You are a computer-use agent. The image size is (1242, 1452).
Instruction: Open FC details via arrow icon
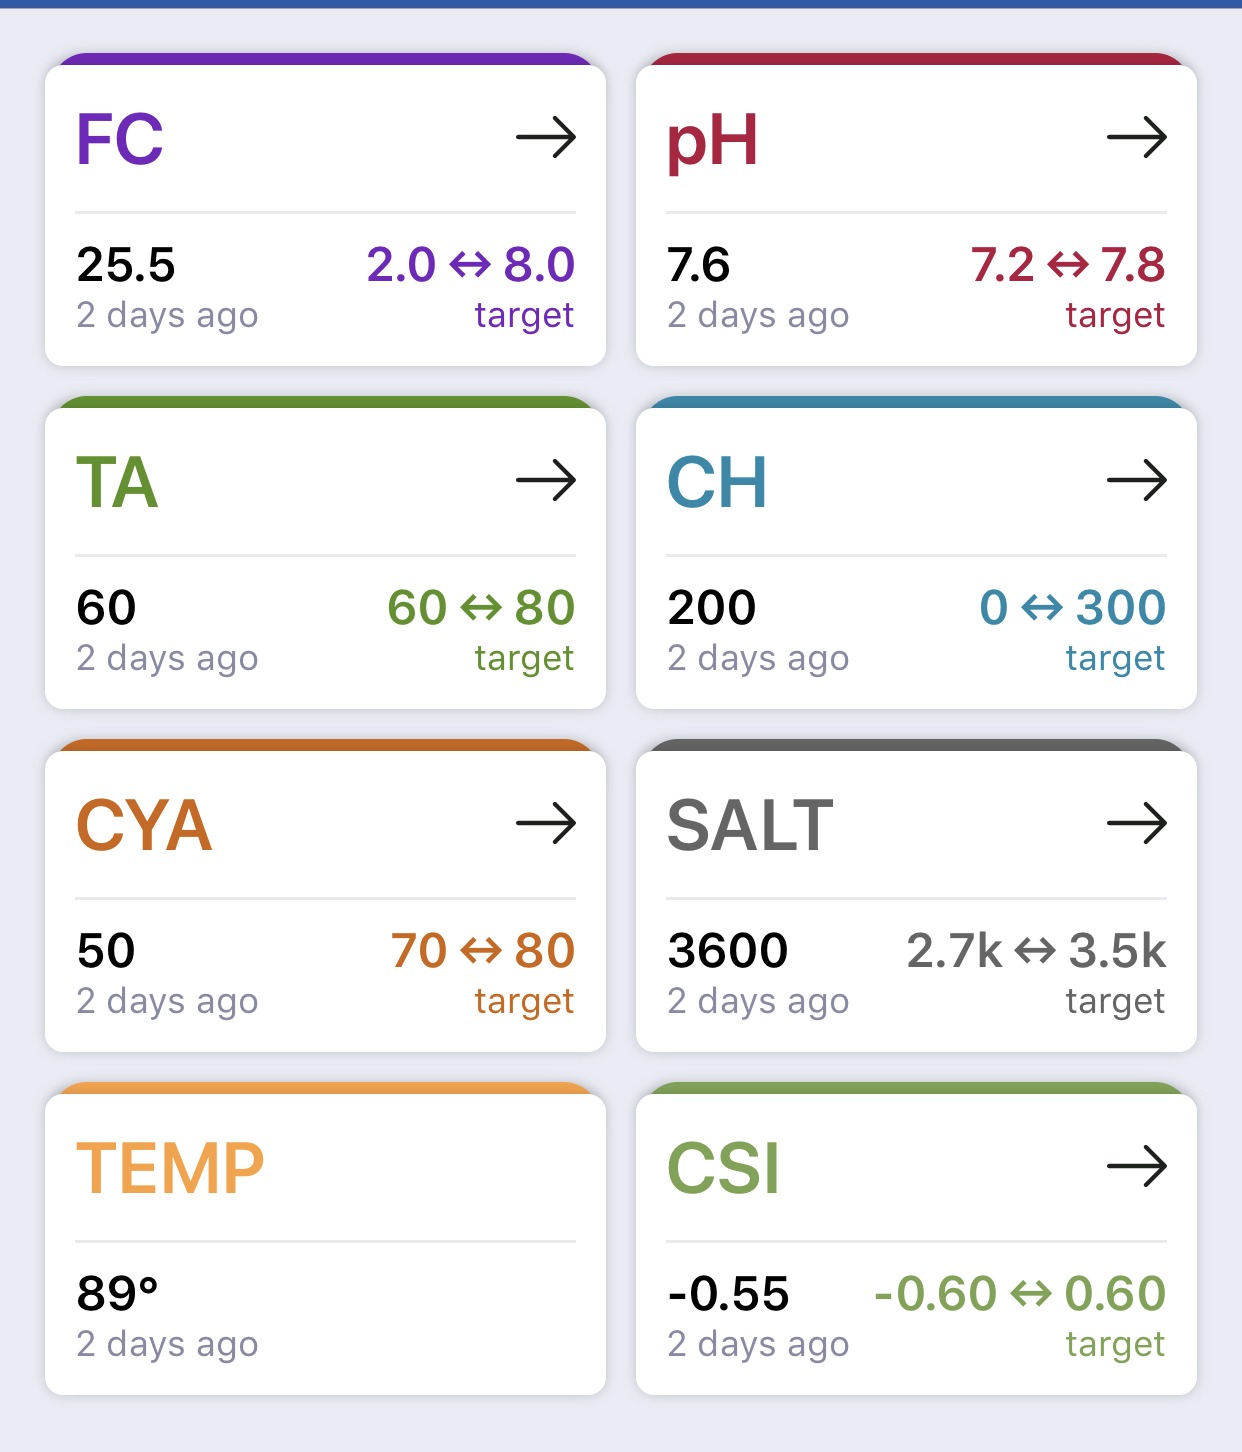pos(546,138)
